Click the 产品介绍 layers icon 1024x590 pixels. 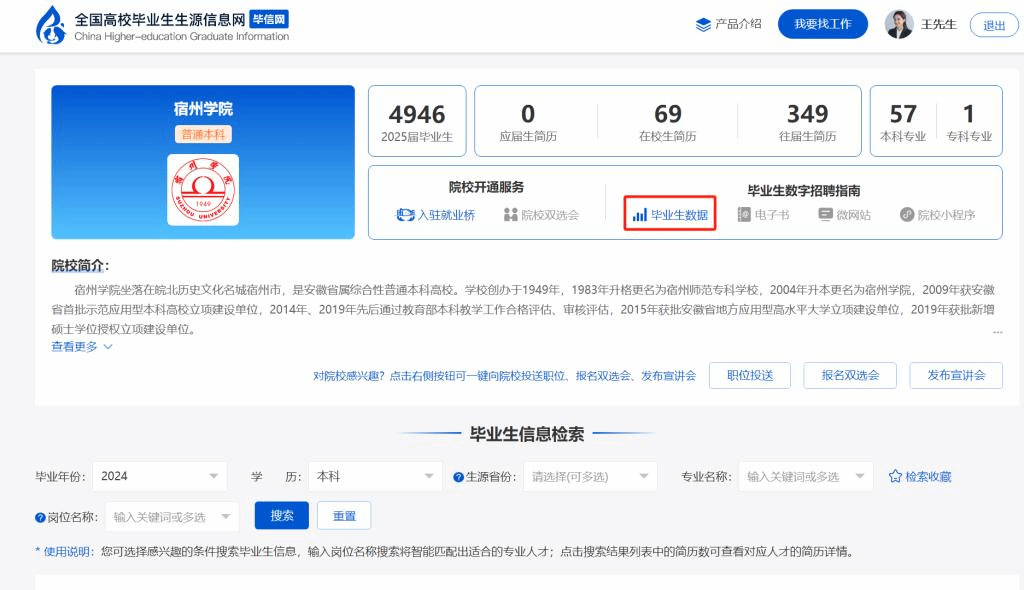tap(703, 24)
